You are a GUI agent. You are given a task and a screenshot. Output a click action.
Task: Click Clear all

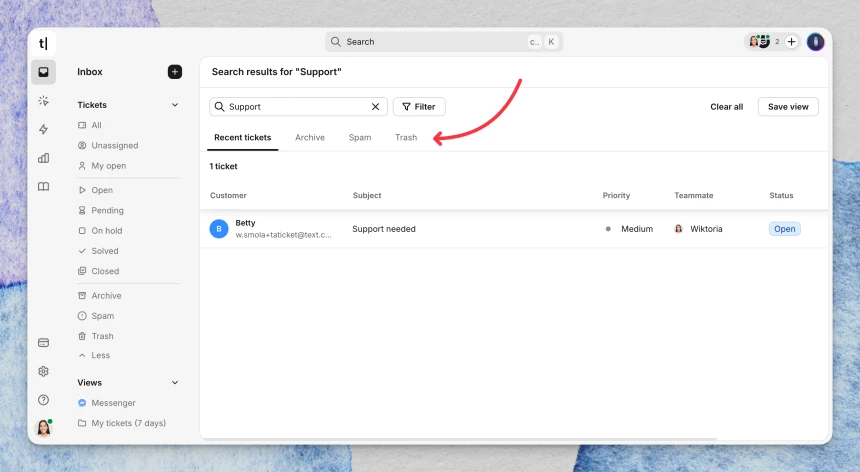727,107
